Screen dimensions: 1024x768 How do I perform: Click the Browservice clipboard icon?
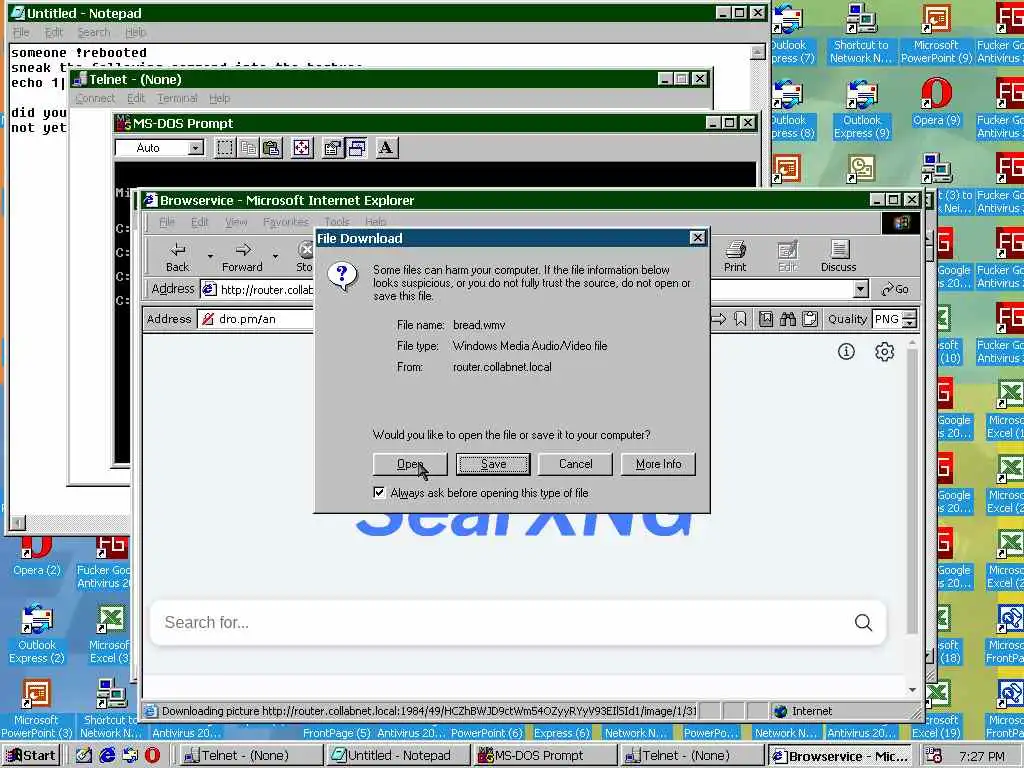click(810, 319)
